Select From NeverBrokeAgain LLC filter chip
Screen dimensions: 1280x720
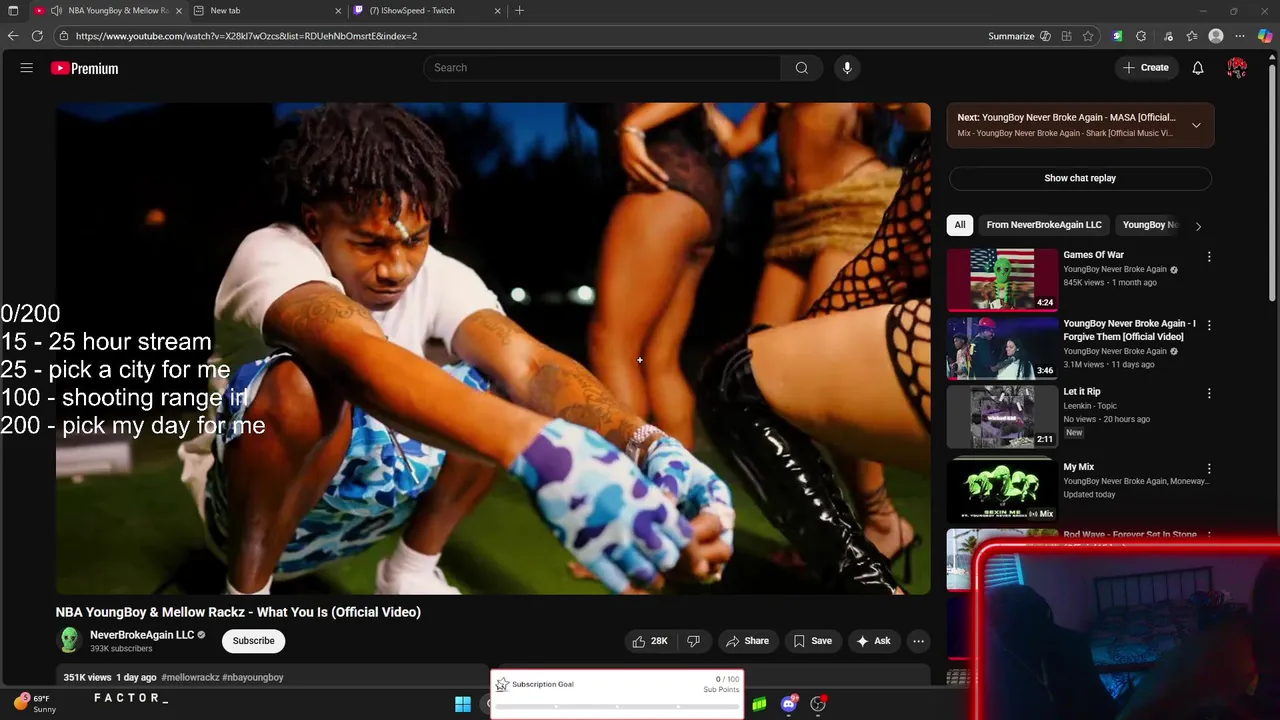coord(1044,225)
